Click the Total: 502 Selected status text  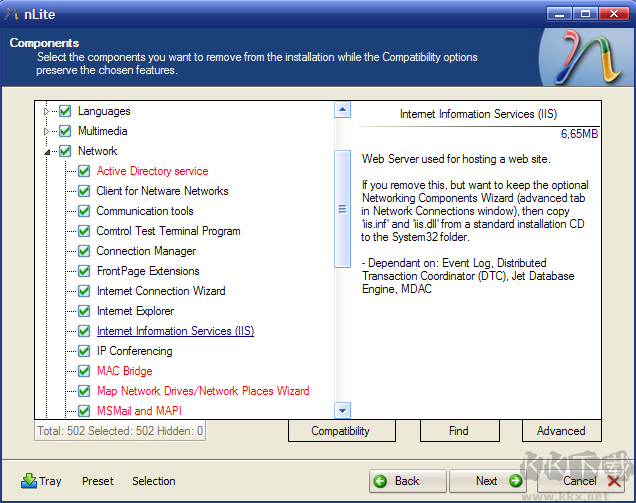click(x=120, y=431)
